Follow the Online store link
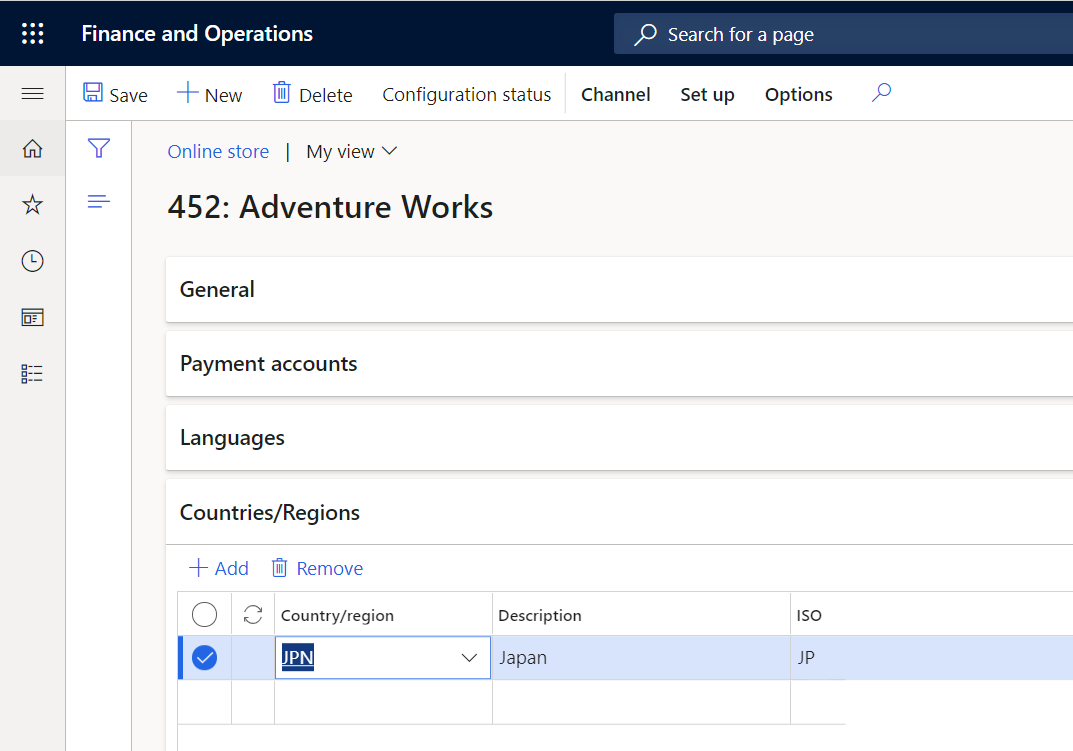 tap(218, 151)
